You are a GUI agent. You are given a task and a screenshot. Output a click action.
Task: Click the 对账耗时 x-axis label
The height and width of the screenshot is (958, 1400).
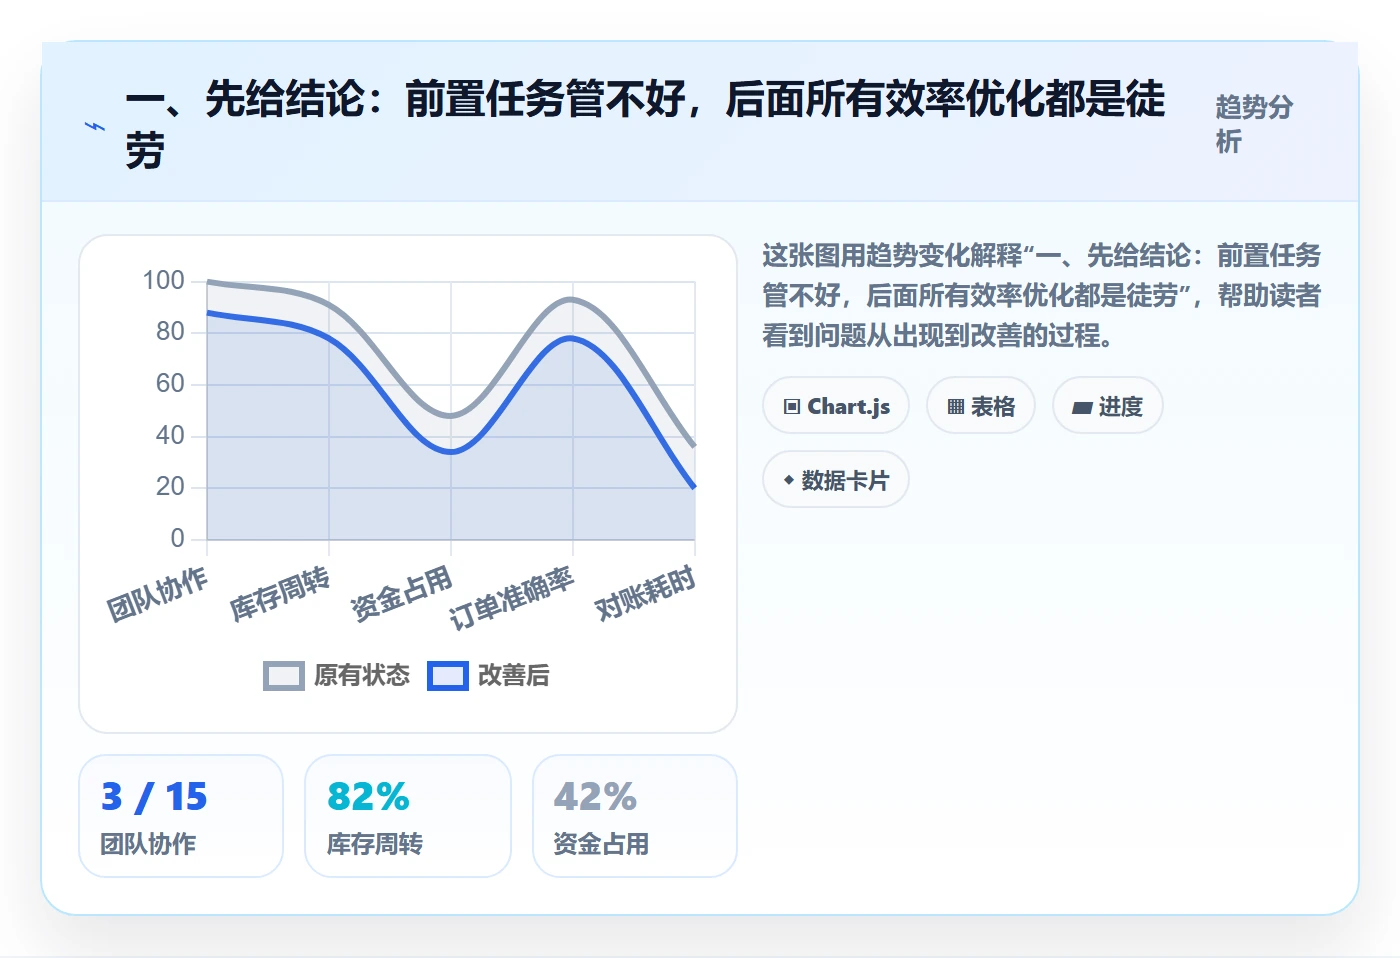pyautogui.click(x=645, y=594)
